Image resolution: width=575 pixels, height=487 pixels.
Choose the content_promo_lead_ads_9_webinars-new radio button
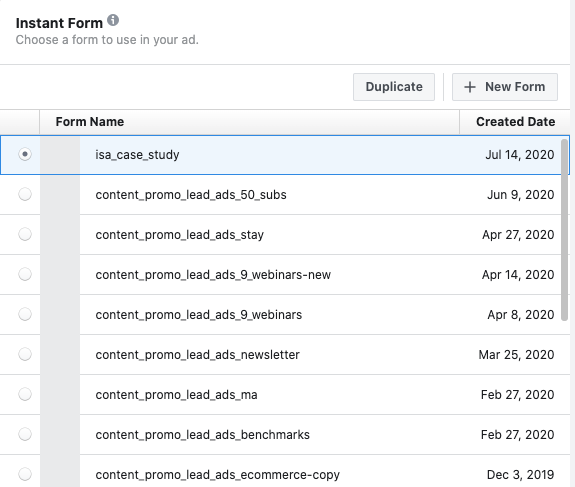point(25,274)
